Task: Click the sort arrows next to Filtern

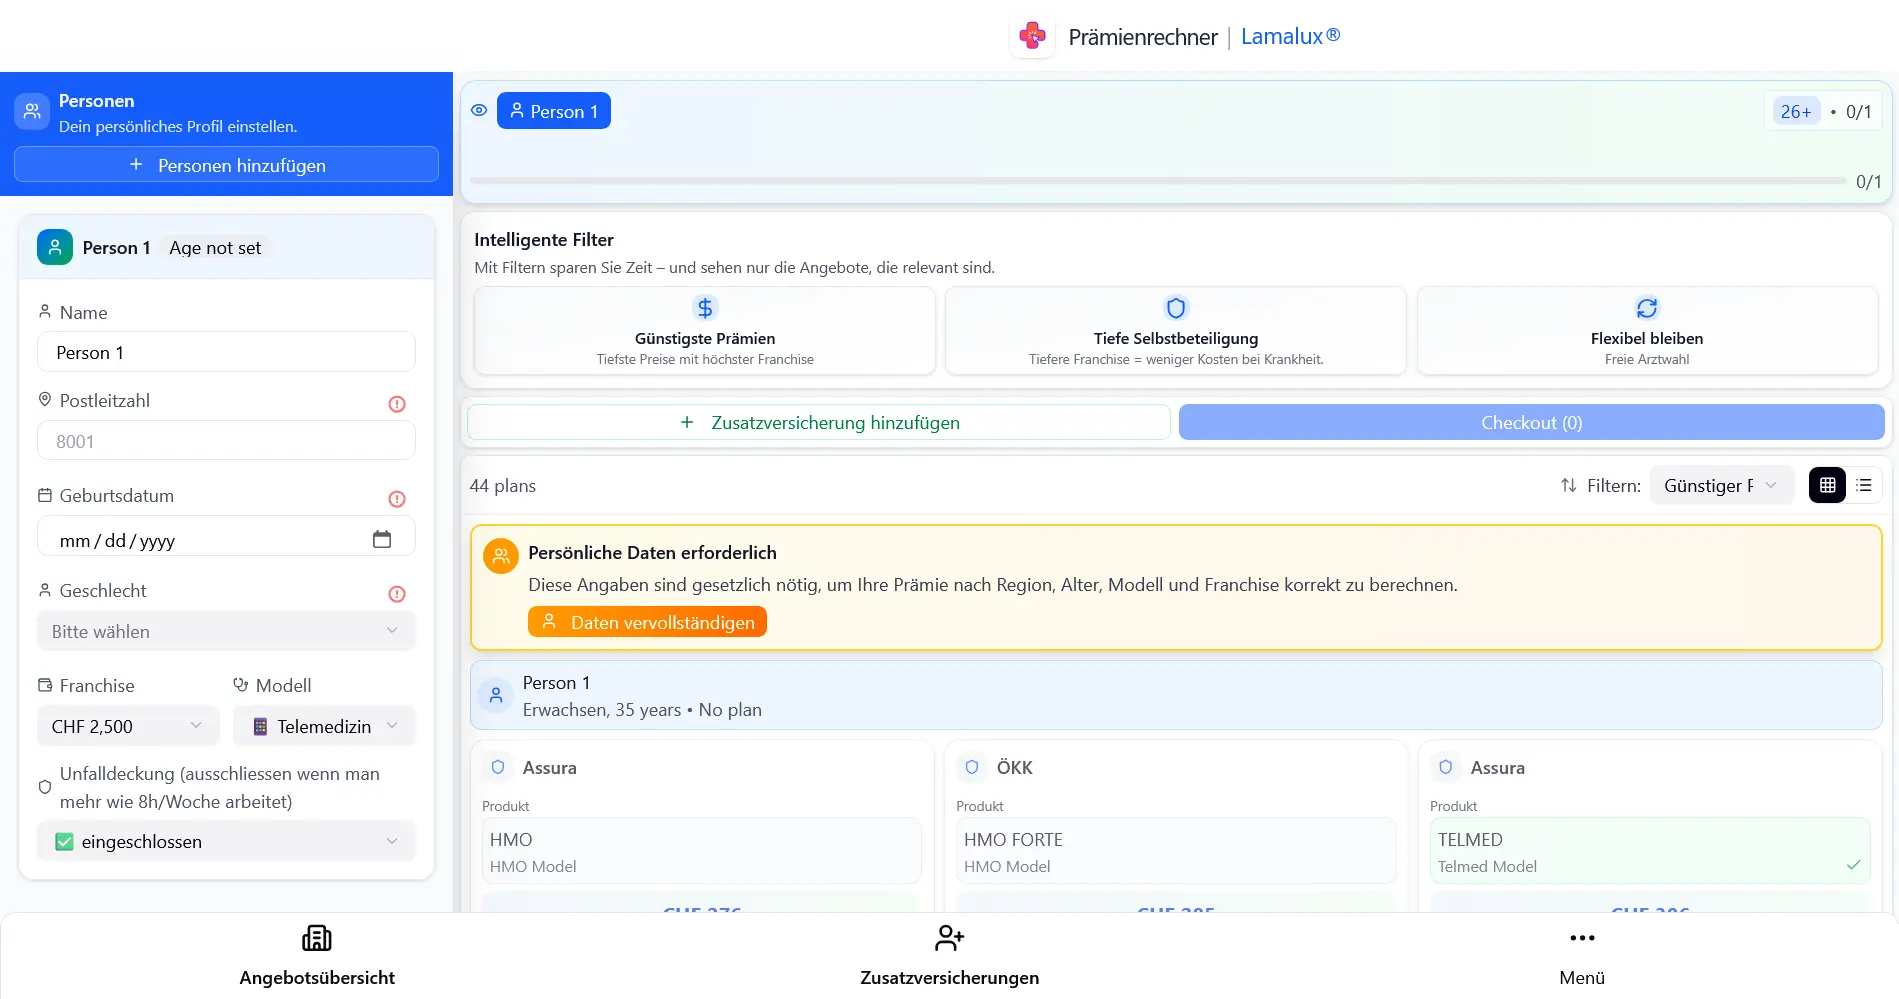Action: [1569, 485]
